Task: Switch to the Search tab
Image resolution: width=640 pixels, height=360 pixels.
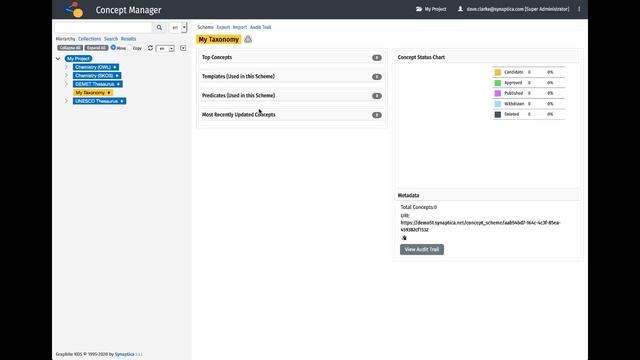Action: 111,39
